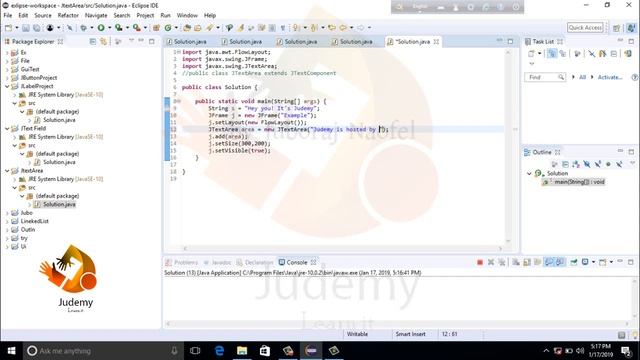Click the Smart Insert status bar entry

point(410,334)
